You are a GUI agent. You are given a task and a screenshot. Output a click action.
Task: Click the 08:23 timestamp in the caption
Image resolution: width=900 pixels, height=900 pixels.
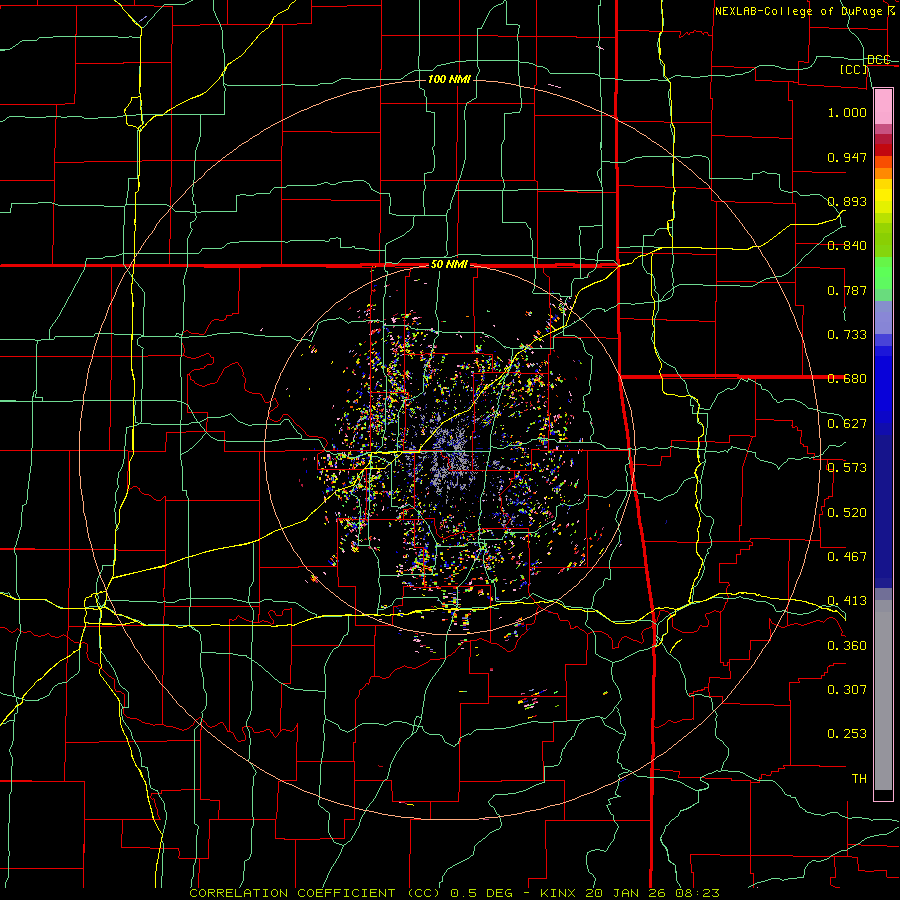click(x=699, y=893)
